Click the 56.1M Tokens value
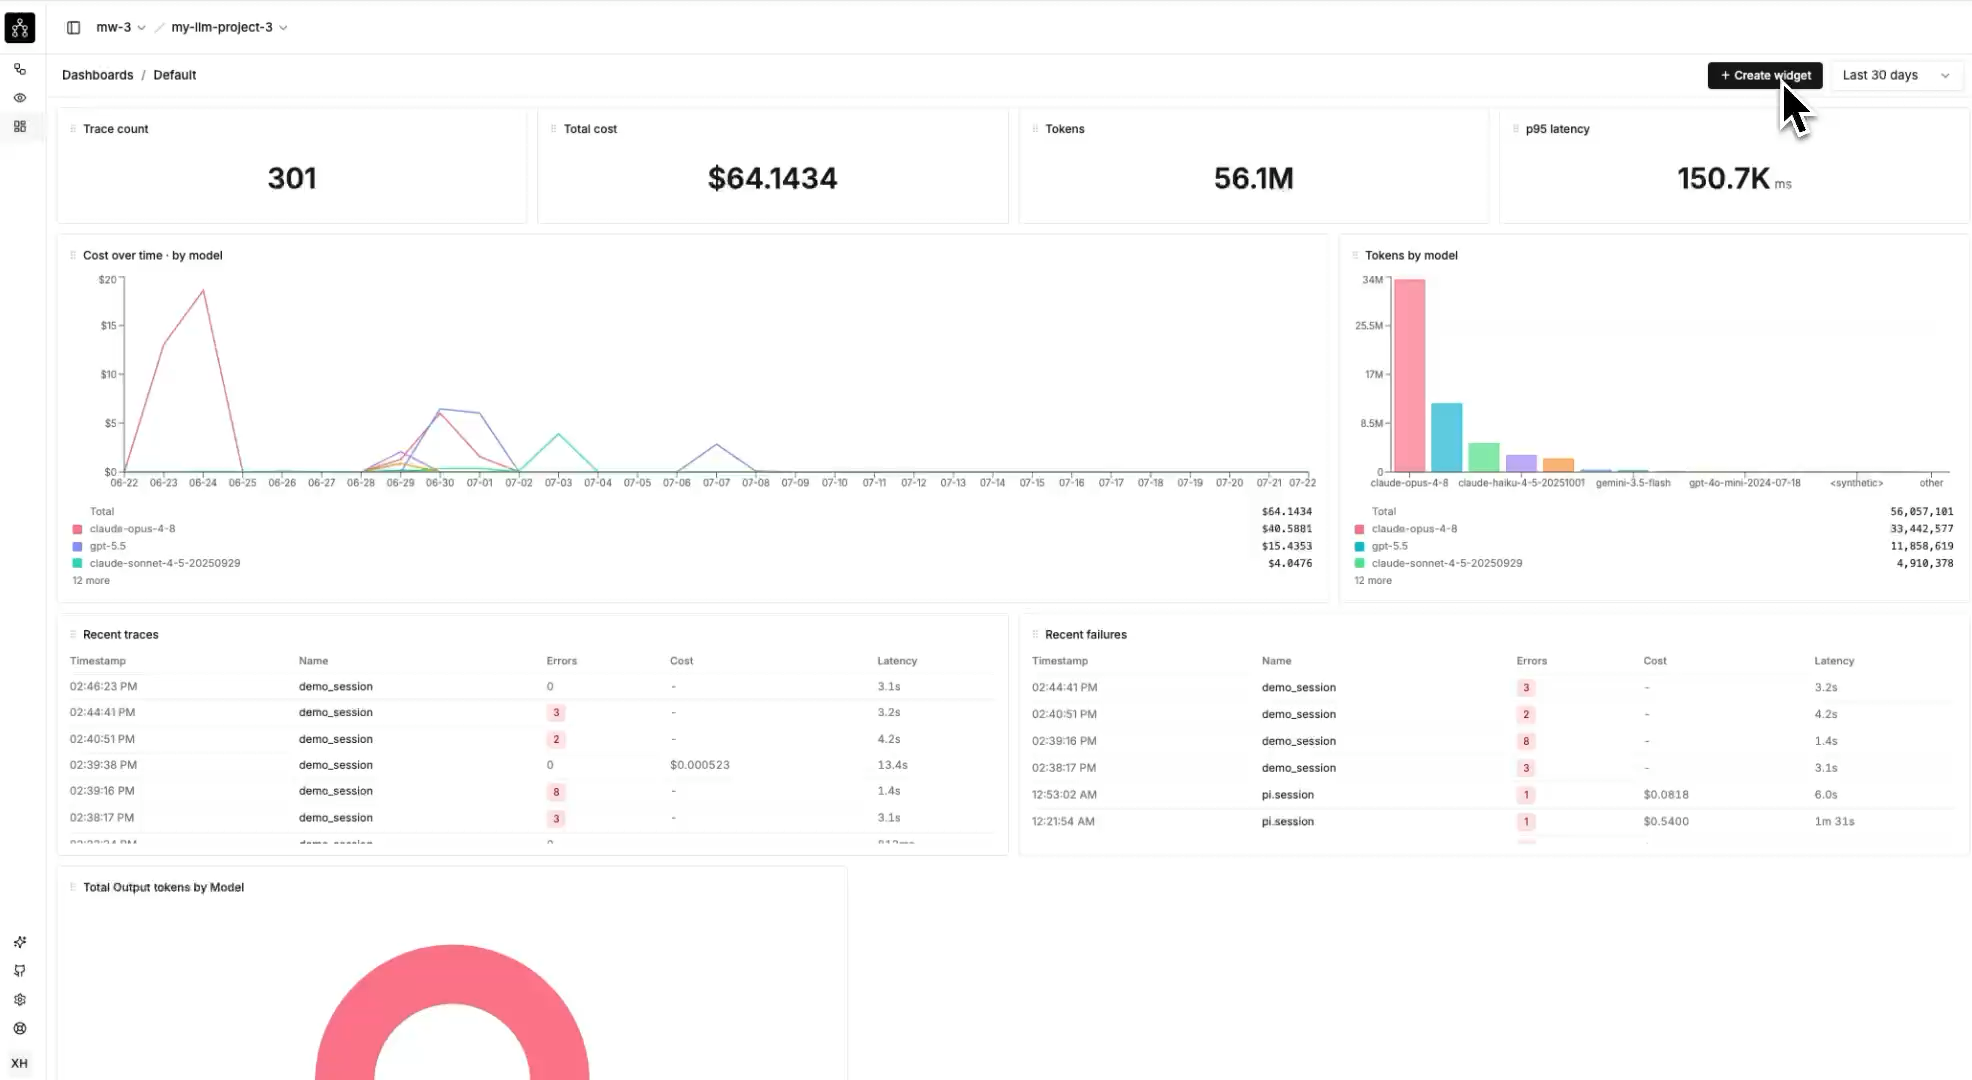This screenshot has height=1080, width=1972. 1253,178
